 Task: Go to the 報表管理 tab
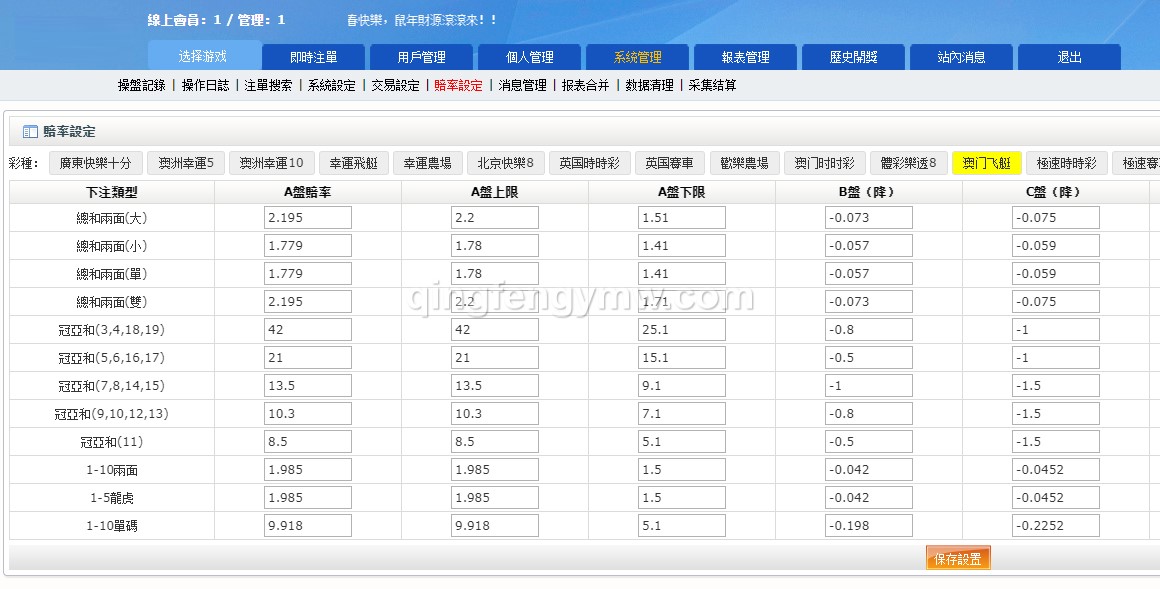coord(745,57)
